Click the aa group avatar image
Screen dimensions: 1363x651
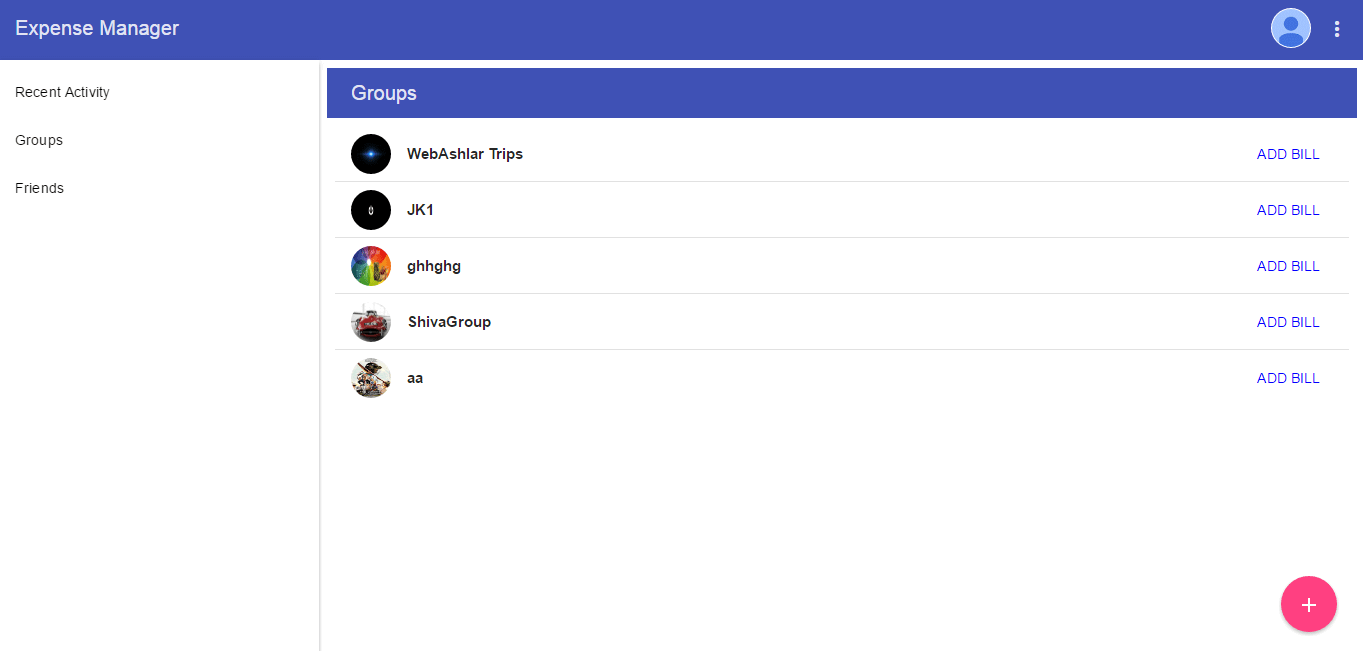(x=371, y=378)
